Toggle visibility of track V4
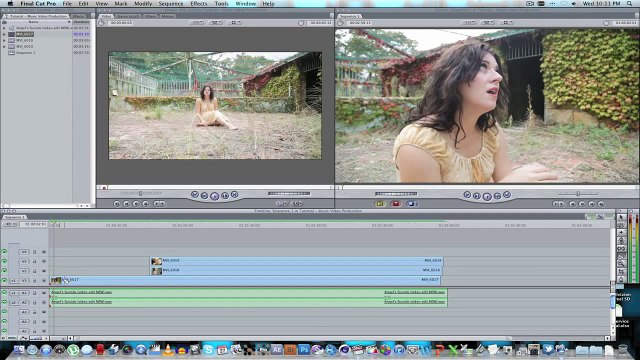 point(4,252)
